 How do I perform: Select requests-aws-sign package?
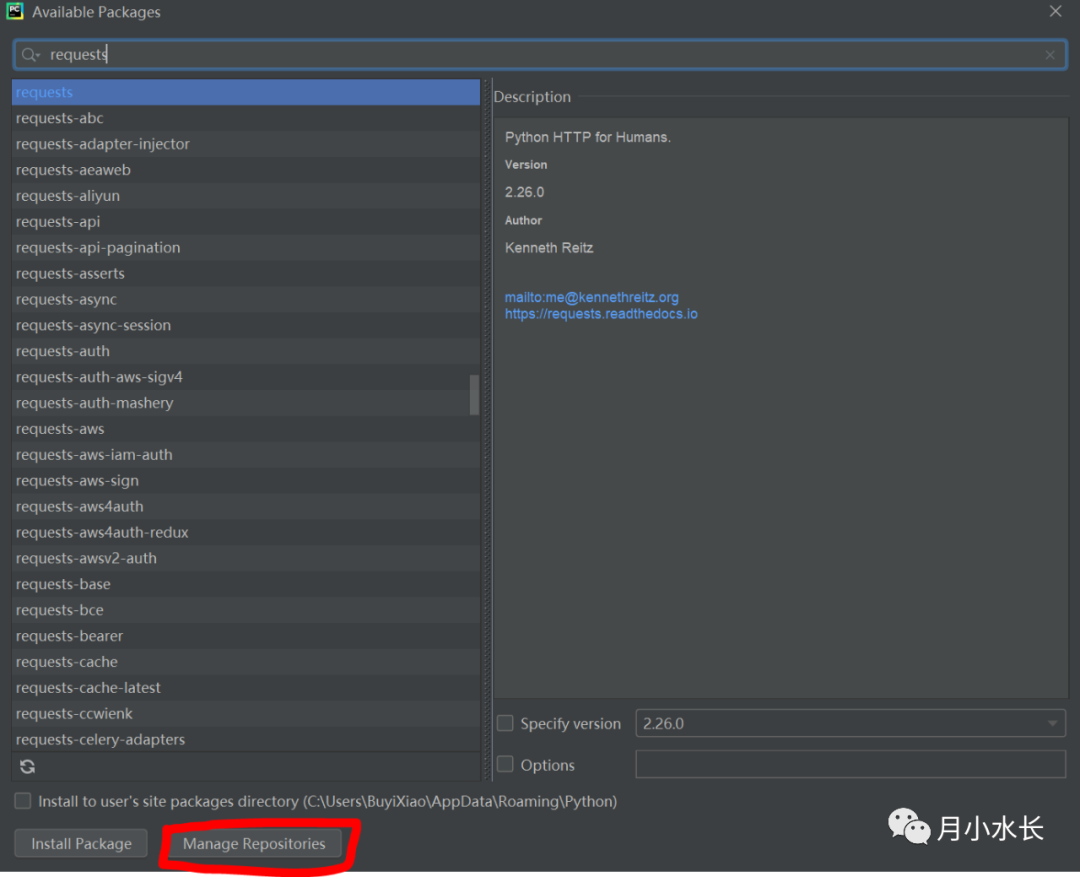coord(246,481)
